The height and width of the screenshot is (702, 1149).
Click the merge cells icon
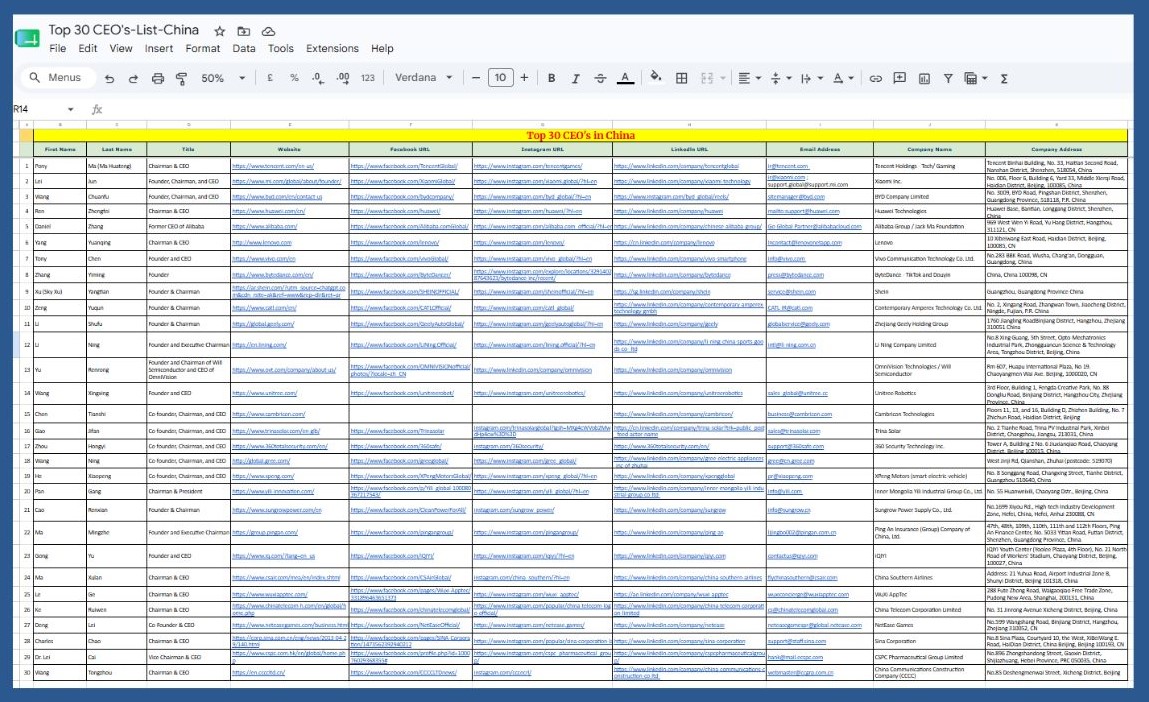click(x=707, y=78)
